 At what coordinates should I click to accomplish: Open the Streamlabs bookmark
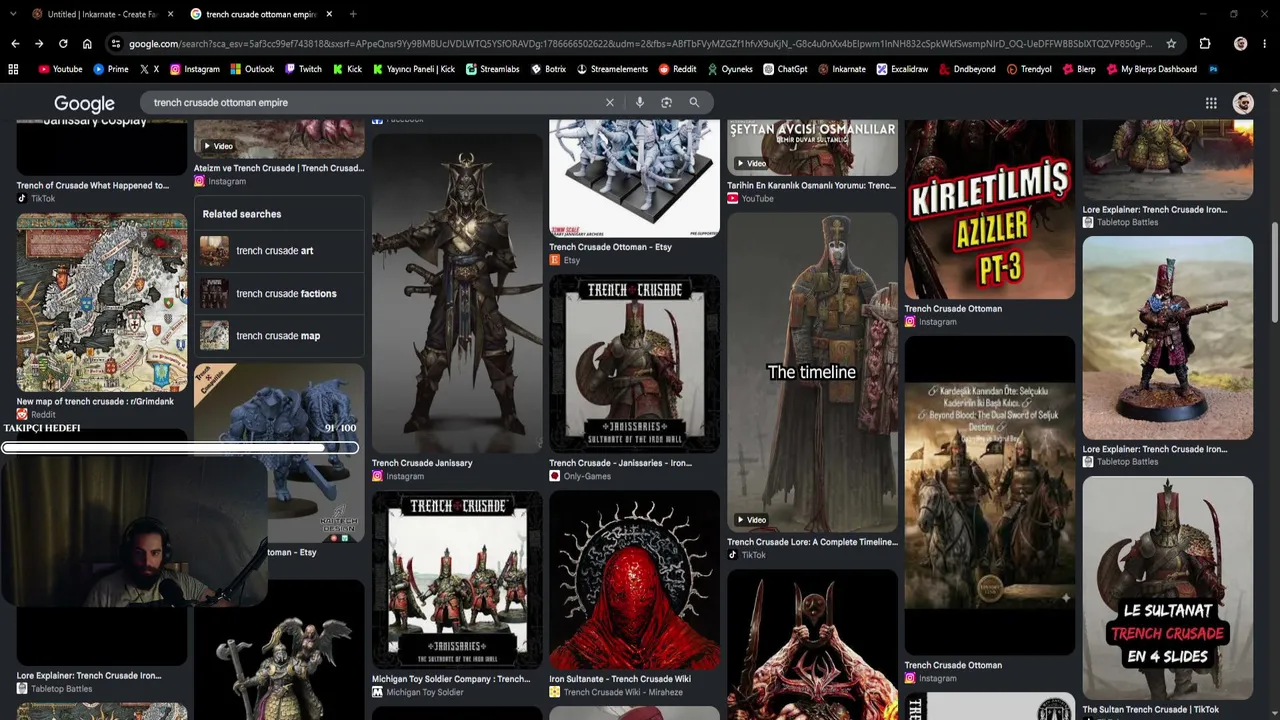(493, 69)
